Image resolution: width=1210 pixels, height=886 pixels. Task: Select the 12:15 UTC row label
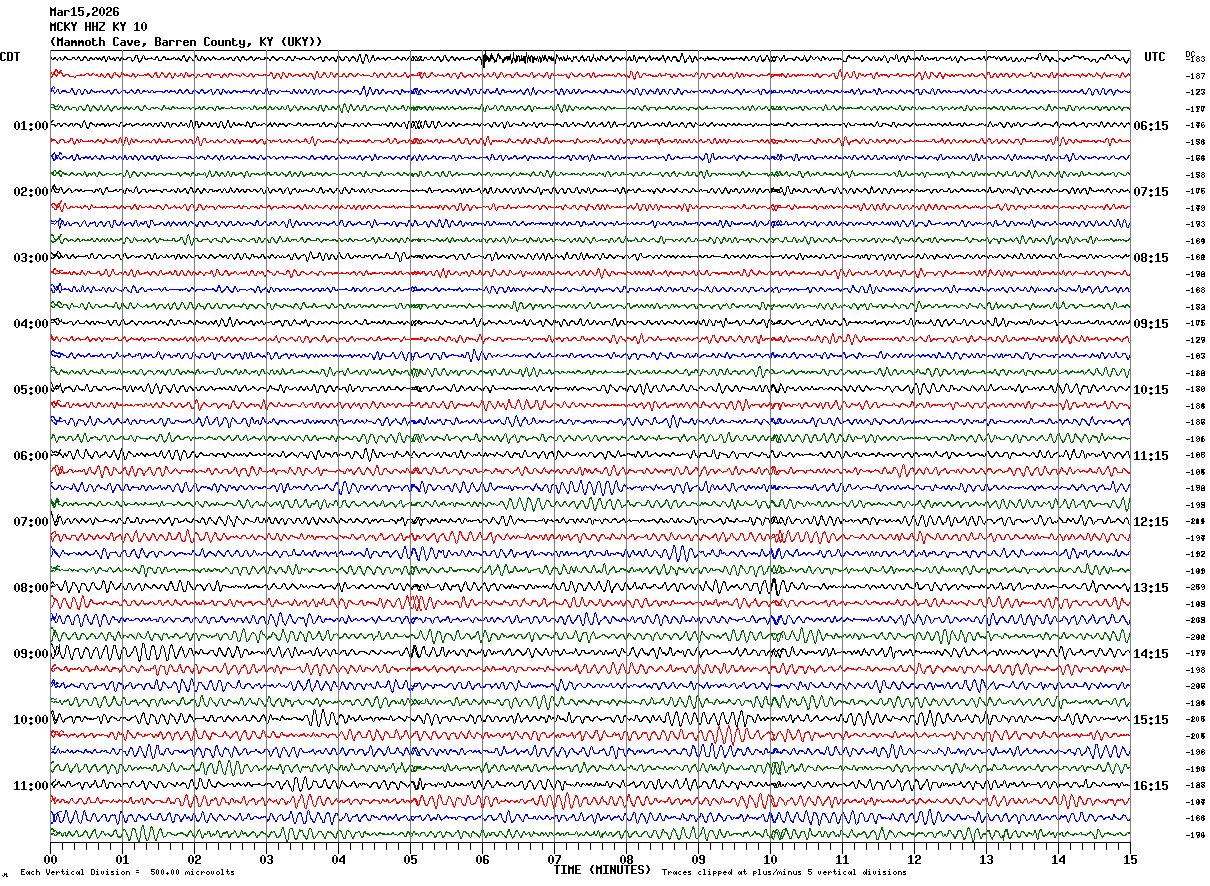tap(1151, 522)
